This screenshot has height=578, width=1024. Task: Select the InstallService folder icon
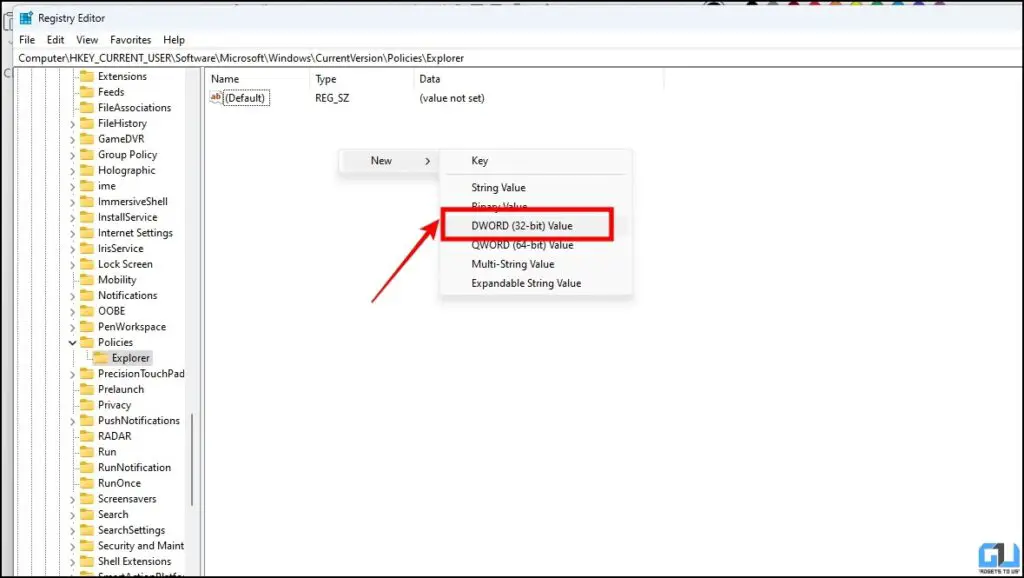87,217
